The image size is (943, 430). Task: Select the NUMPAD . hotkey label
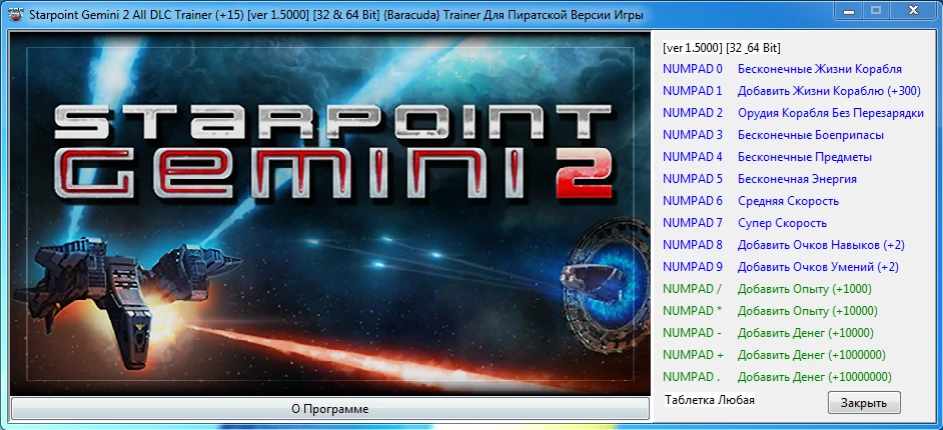(x=692, y=377)
